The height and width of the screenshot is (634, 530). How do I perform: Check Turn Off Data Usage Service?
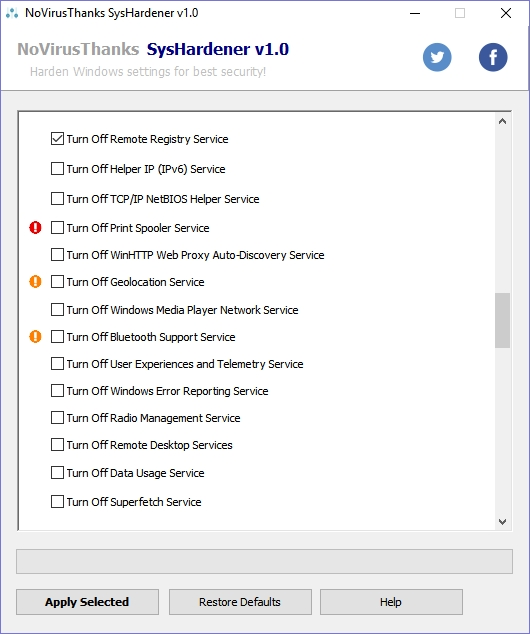(x=57, y=473)
